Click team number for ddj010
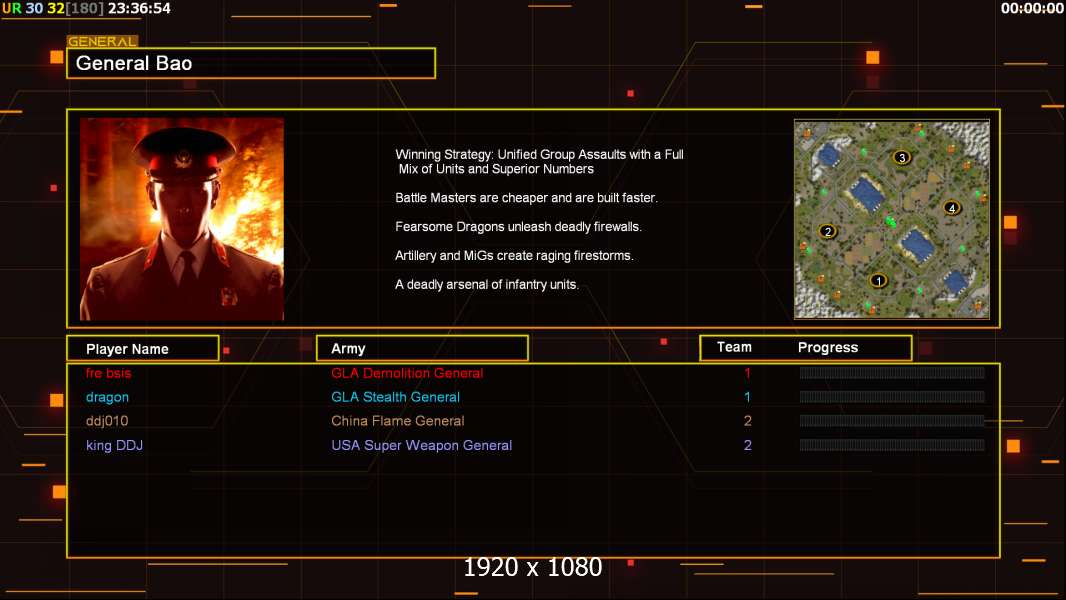This screenshot has height=600, width=1066. pos(747,421)
